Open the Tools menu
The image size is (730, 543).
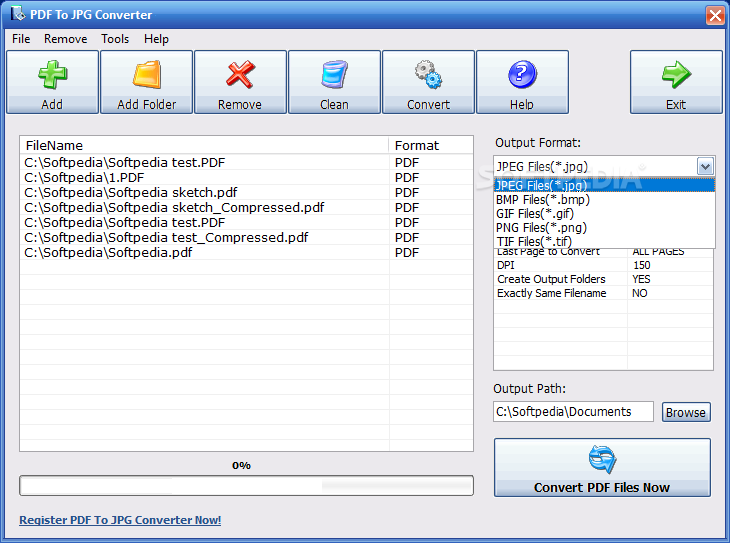(x=115, y=39)
